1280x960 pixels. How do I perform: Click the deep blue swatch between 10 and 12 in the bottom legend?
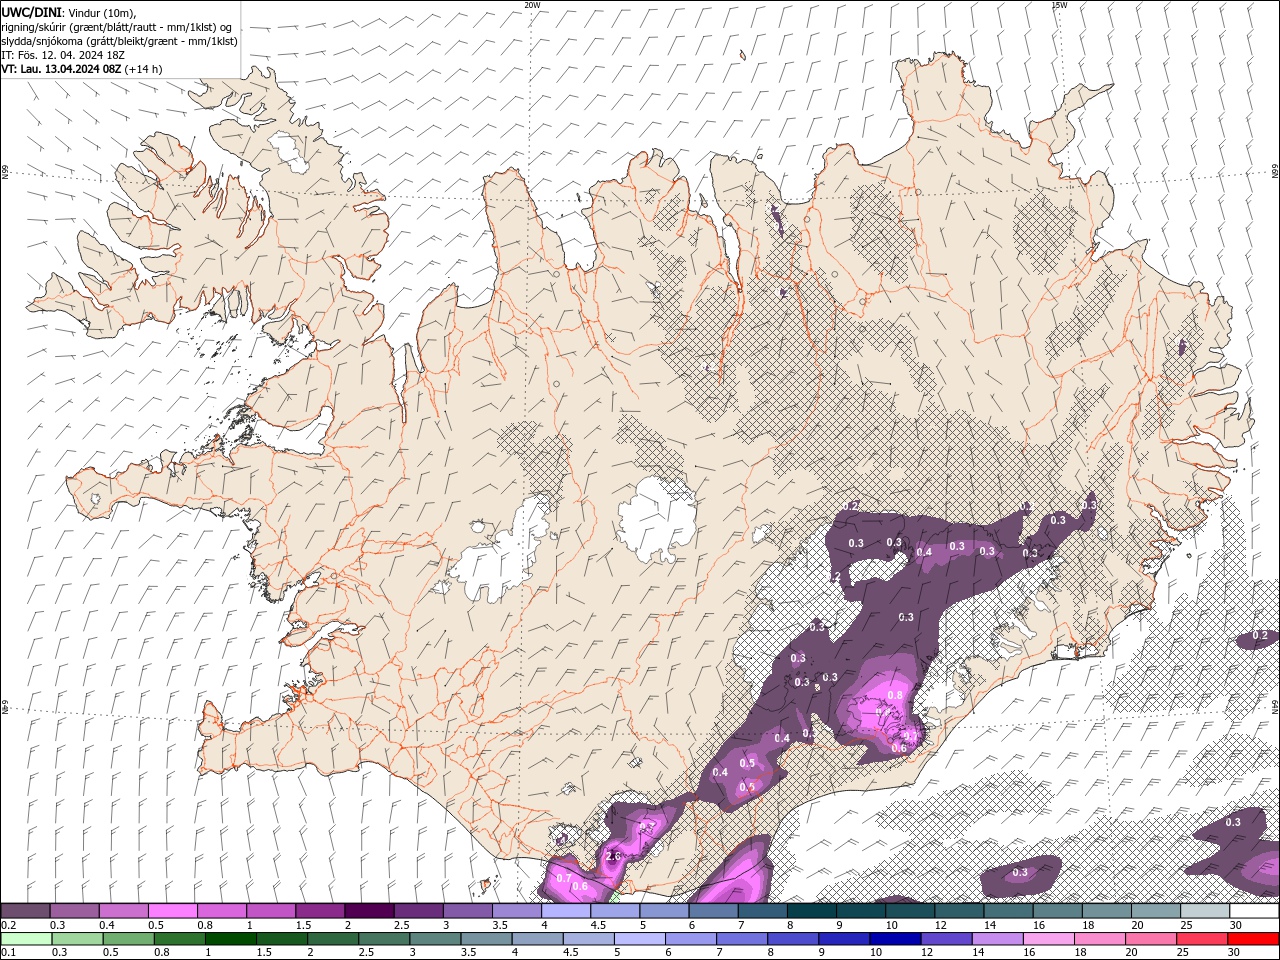point(896,939)
